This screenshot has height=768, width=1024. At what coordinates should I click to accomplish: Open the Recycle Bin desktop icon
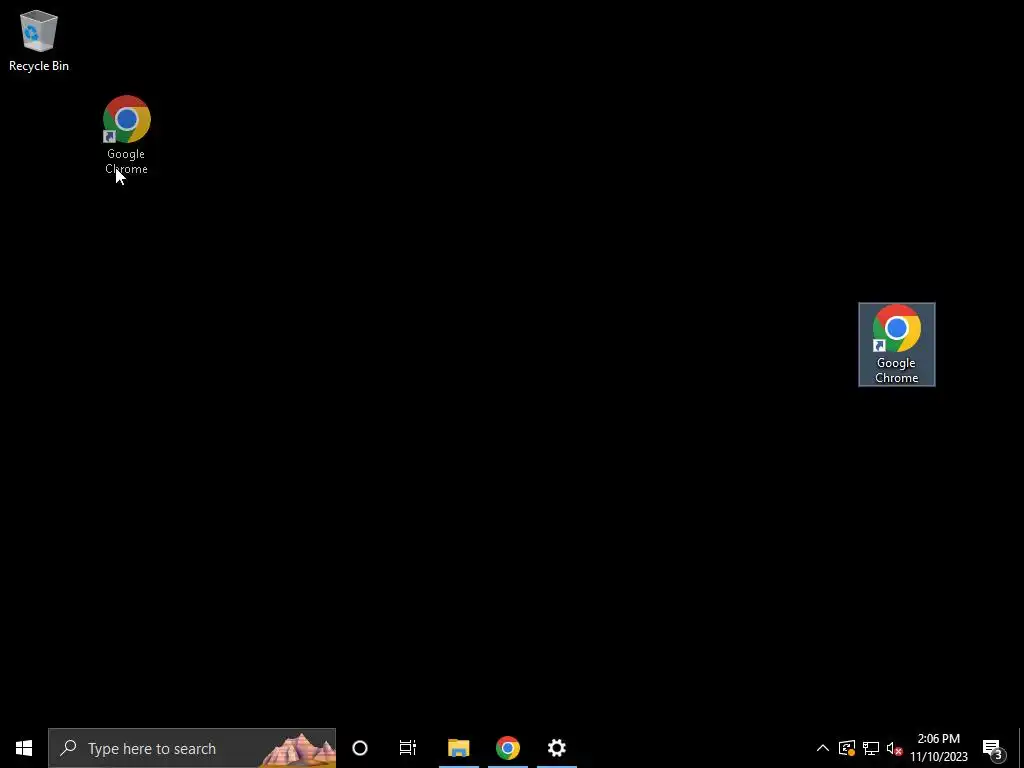(39, 40)
